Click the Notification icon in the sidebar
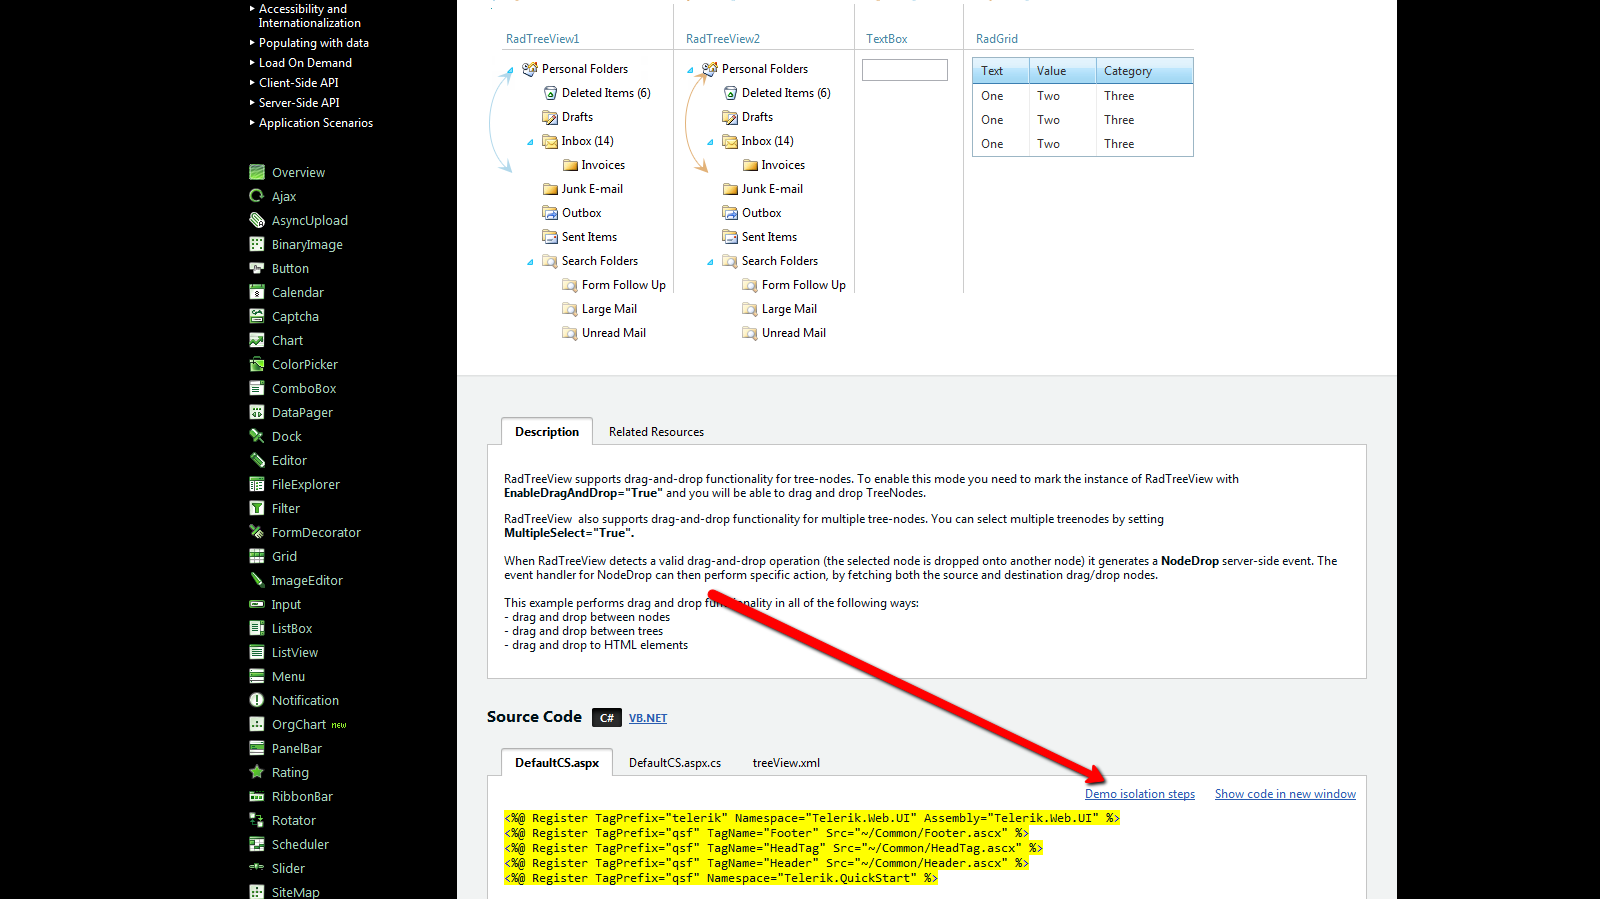This screenshot has width=1600, height=899. [x=257, y=700]
